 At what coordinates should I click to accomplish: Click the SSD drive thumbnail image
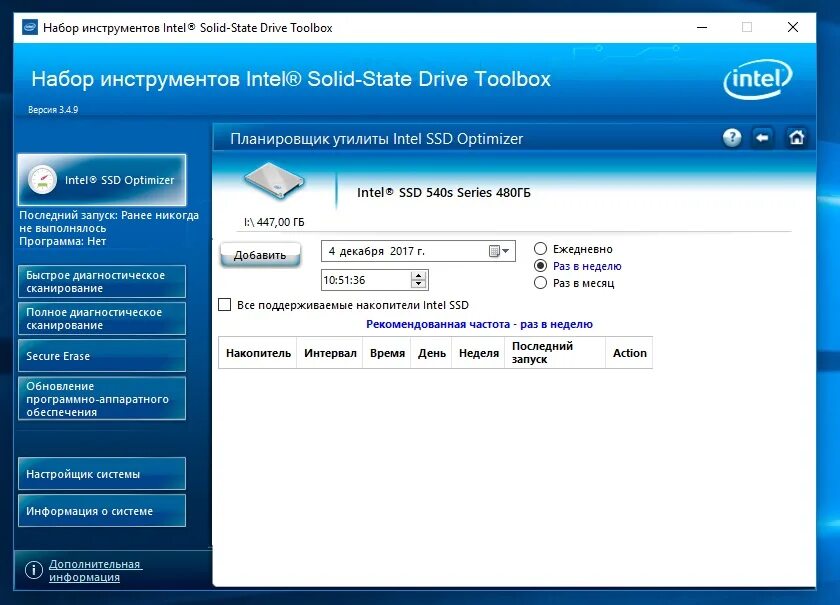[274, 181]
